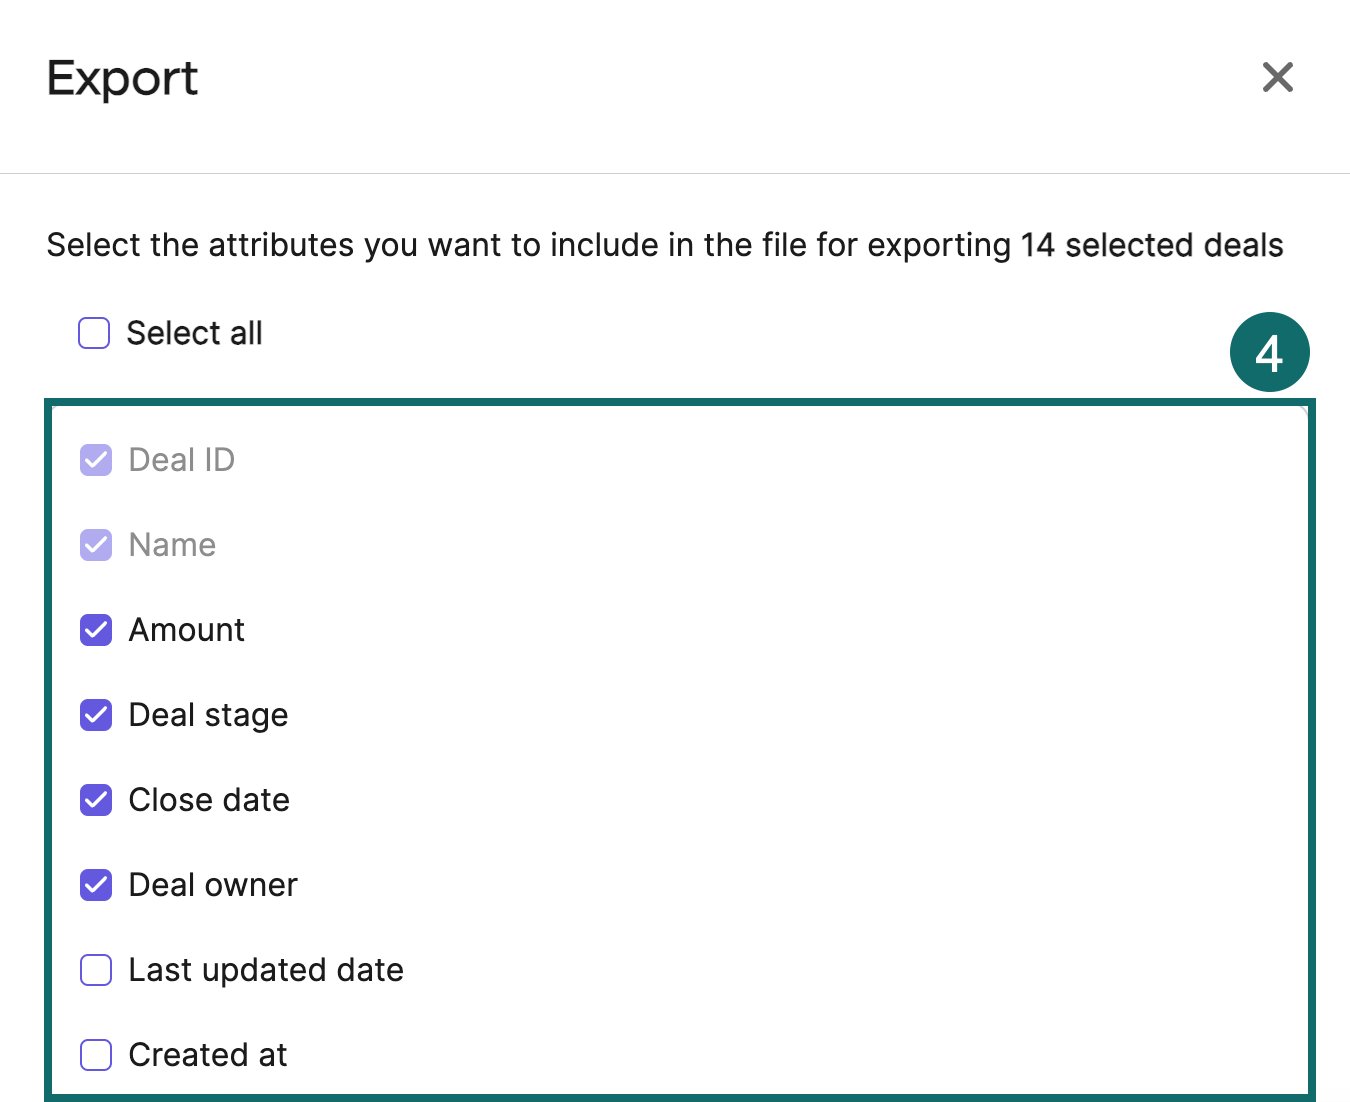The width and height of the screenshot is (1350, 1102).
Task: Uncheck the Deal stage checkbox
Action: pos(96,715)
